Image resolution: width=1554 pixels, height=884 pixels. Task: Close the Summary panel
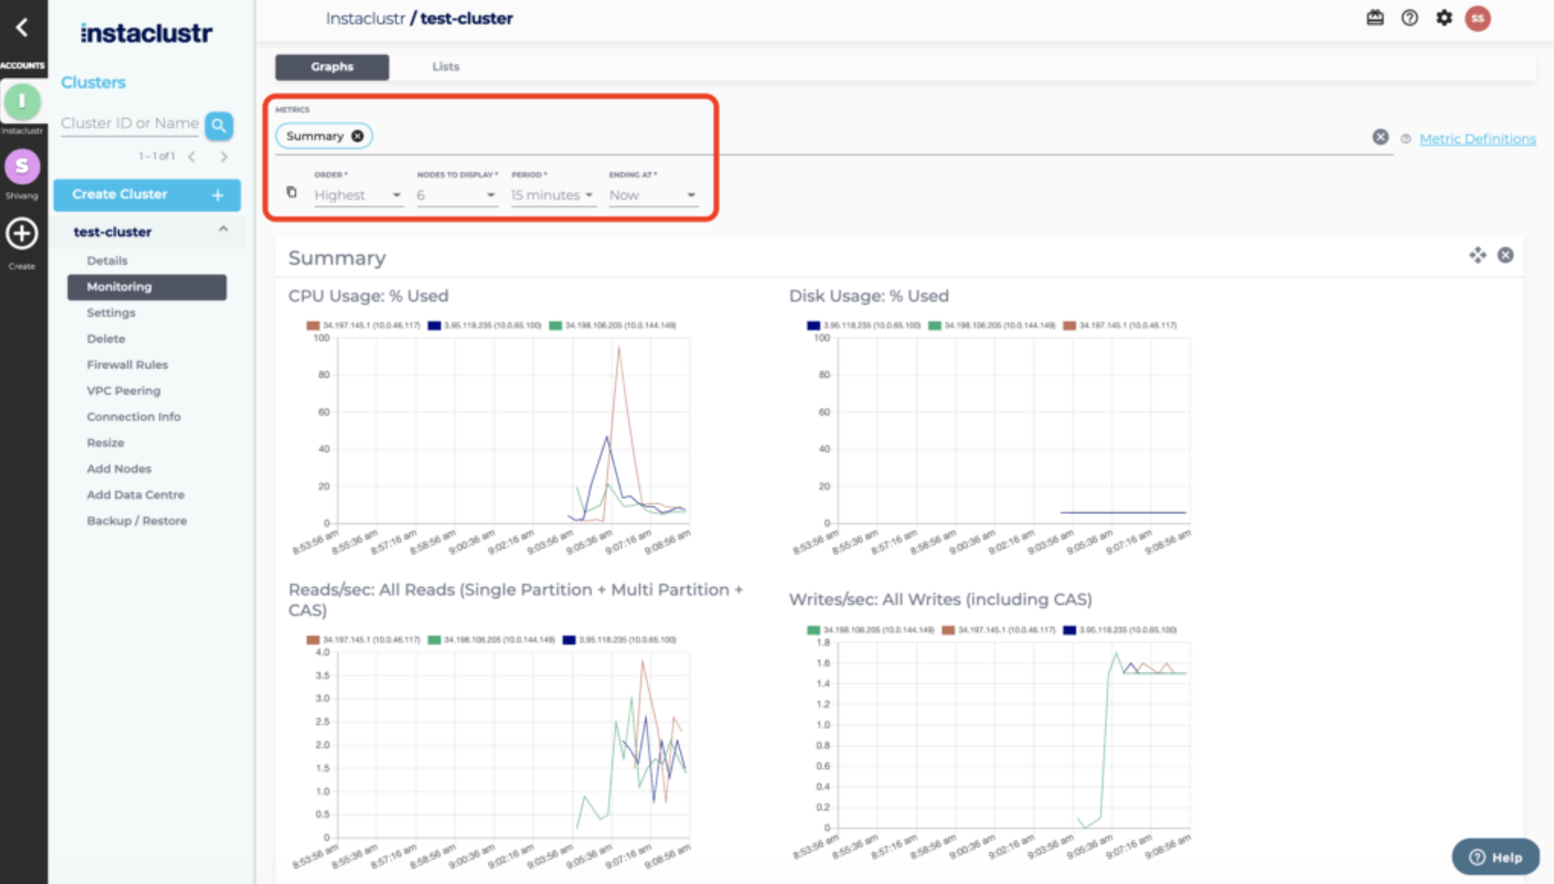coord(1505,255)
